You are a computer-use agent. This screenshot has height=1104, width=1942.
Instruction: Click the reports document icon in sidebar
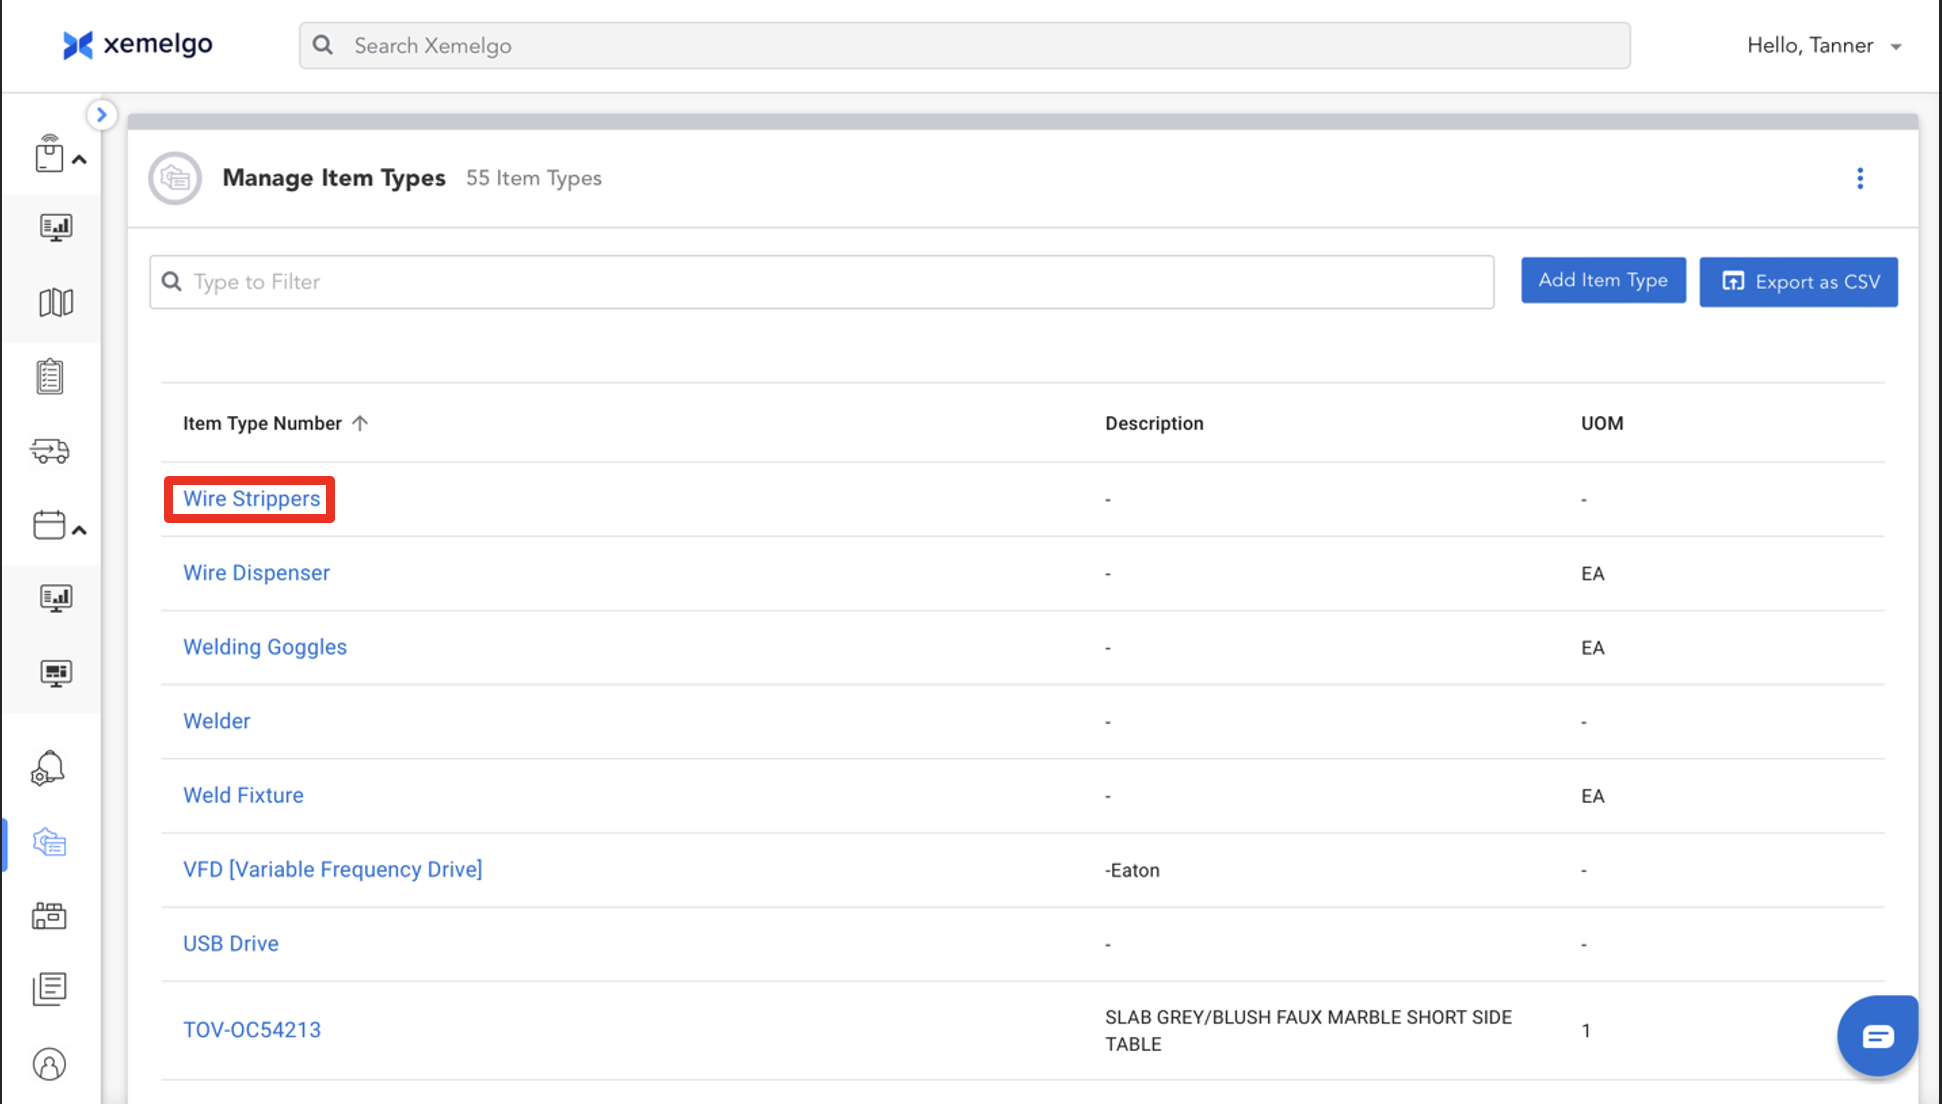[49, 989]
